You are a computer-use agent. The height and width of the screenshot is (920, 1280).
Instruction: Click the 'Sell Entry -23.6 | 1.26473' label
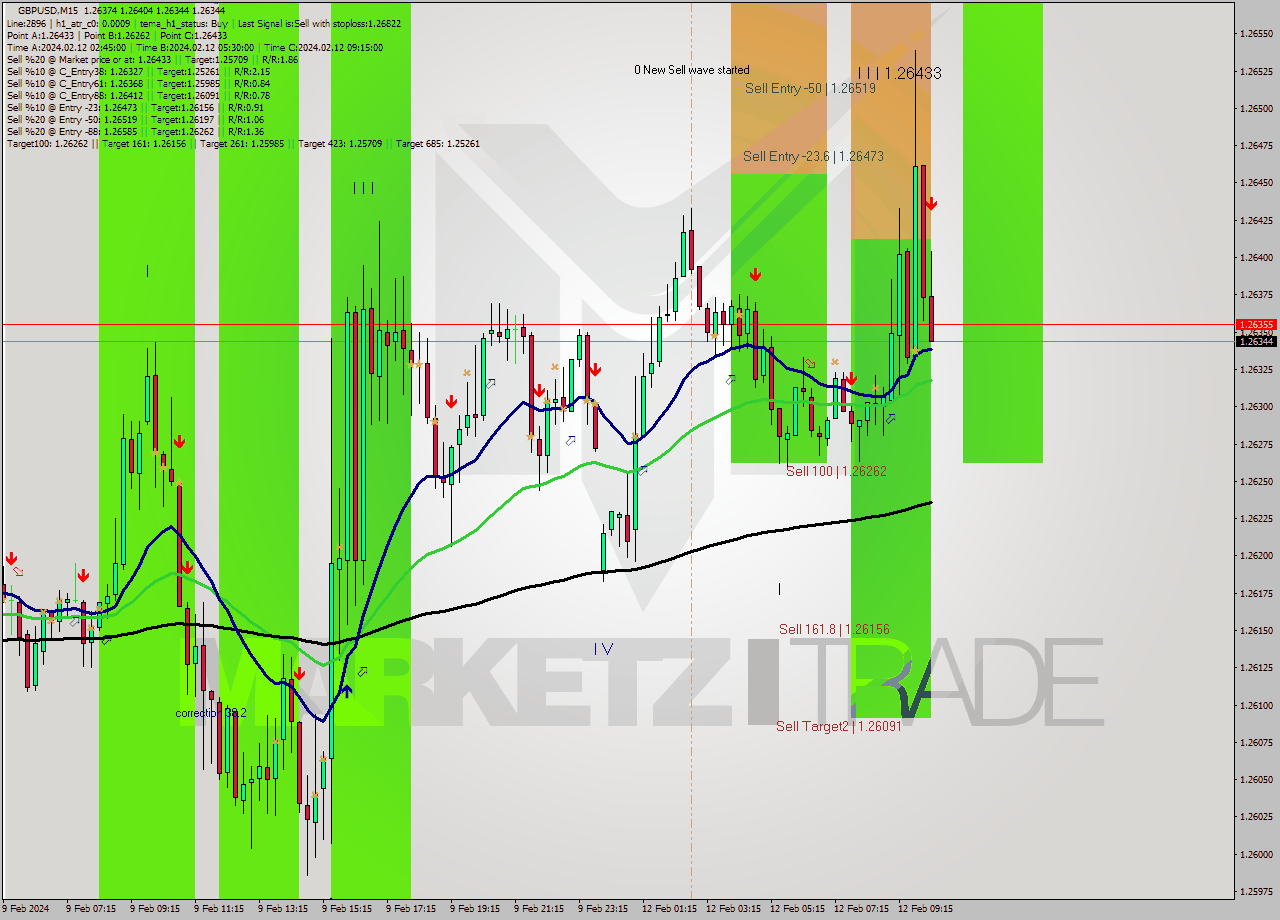click(813, 156)
